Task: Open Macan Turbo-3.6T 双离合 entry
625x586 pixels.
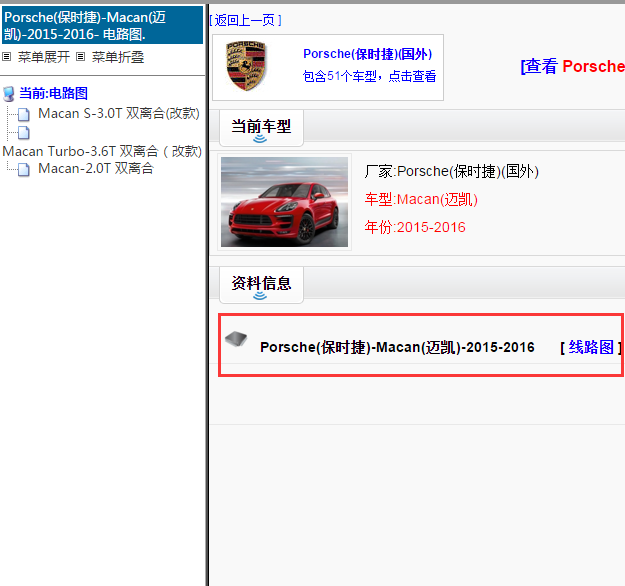Action: pyautogui.click(x=102, y=151)
